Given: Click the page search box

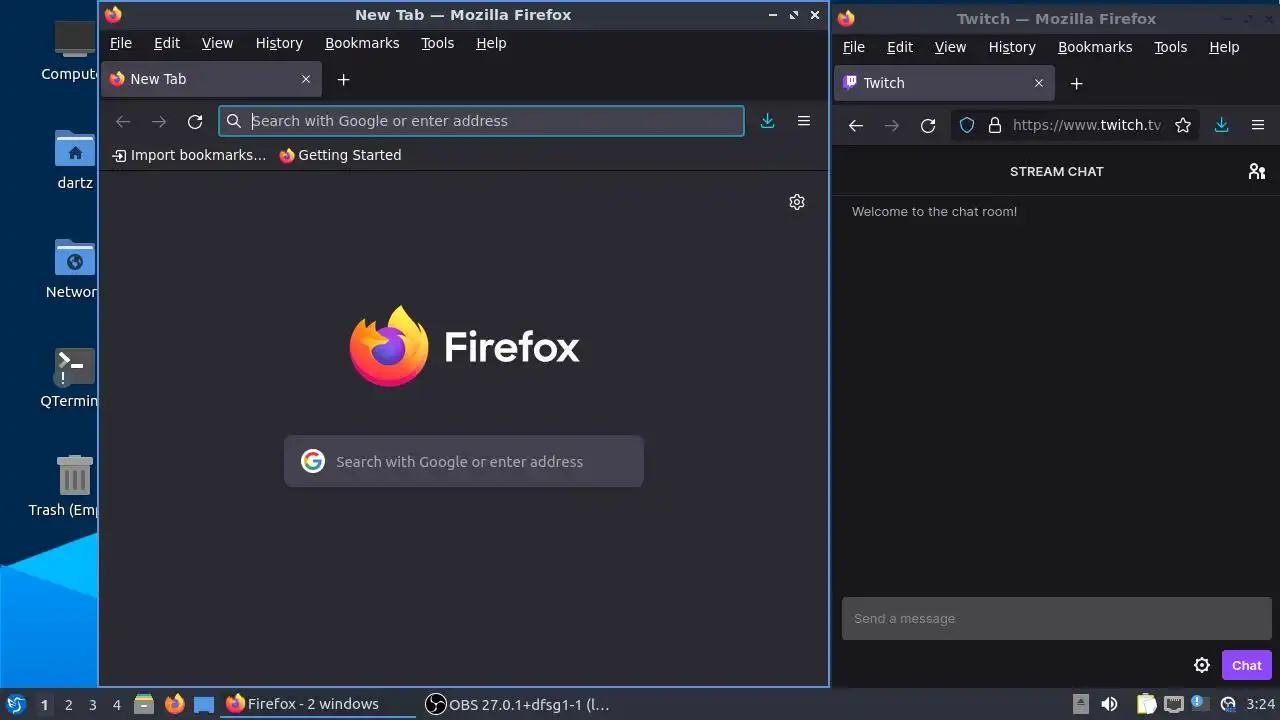Looking at the screenshot, I should (464, 461).
